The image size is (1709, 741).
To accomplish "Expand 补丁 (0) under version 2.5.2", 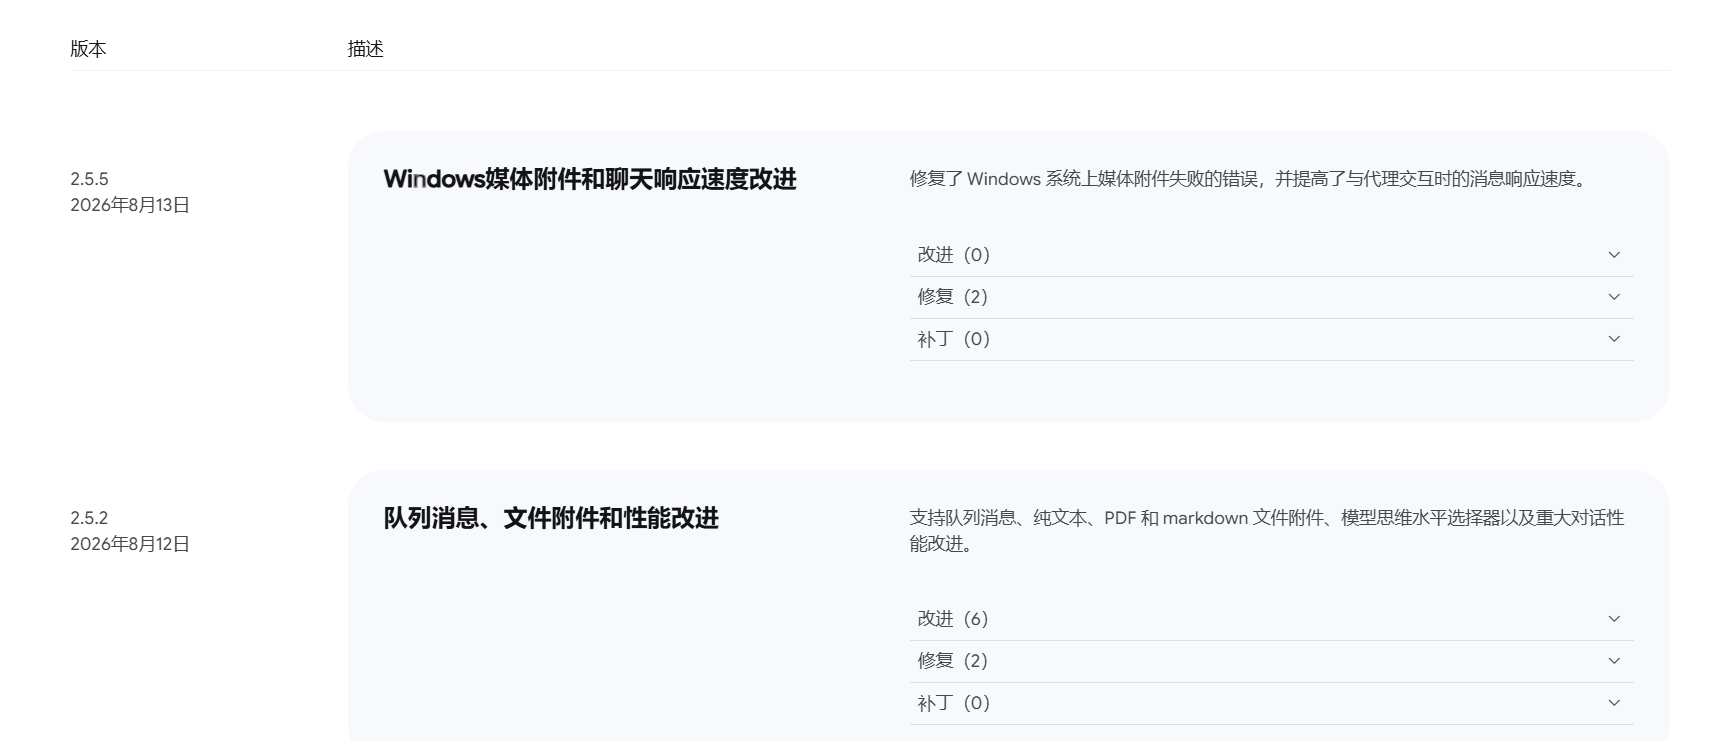I will (1271, 703).
